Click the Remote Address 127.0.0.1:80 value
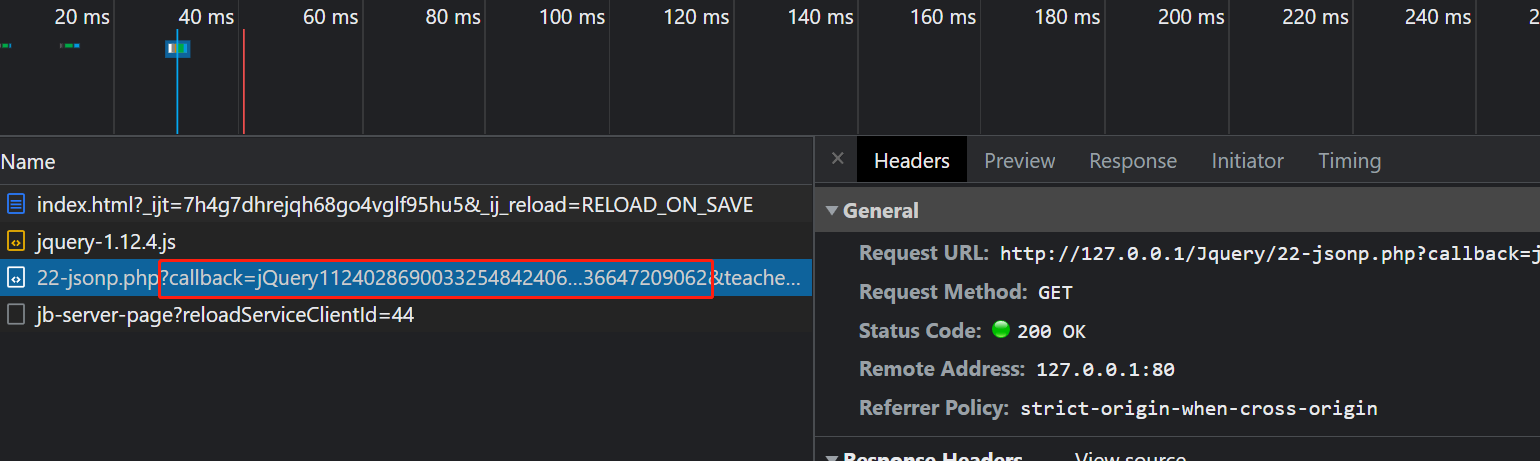This screenshot has height=461, width=1540. (1105, 369)
